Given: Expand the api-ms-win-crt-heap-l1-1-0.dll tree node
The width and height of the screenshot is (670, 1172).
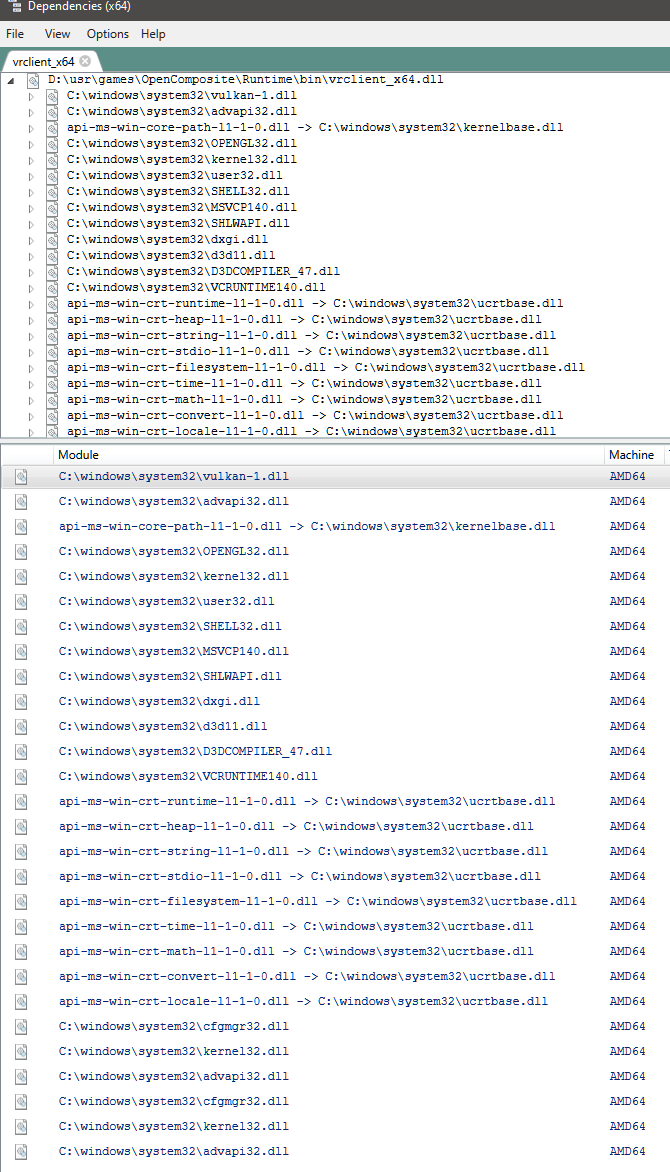Looking at the screenshot, I should 31,320.
